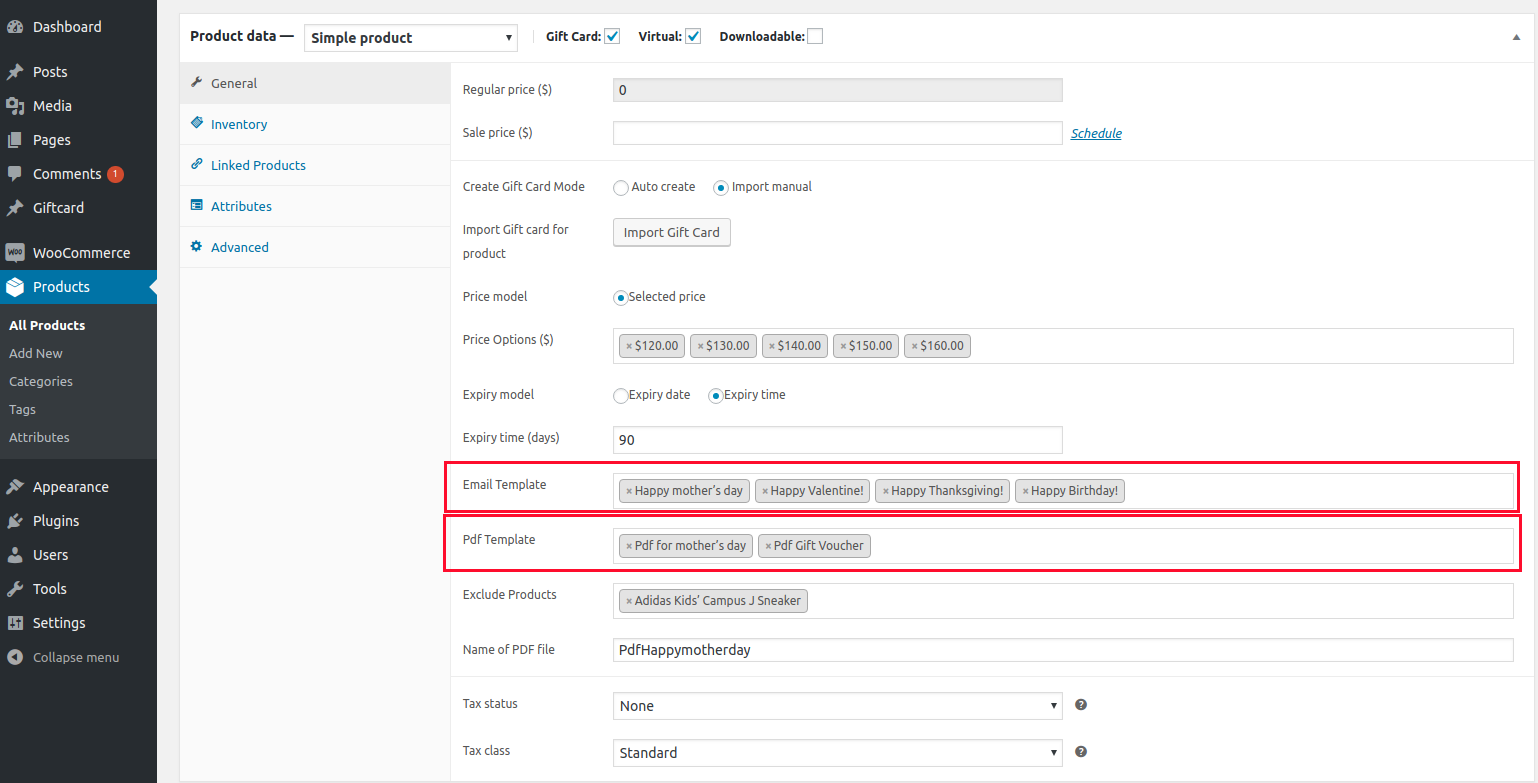This screenshot has height=783, width=1538.
Task: Open the Add New product link
Action: tap(36, 353)
